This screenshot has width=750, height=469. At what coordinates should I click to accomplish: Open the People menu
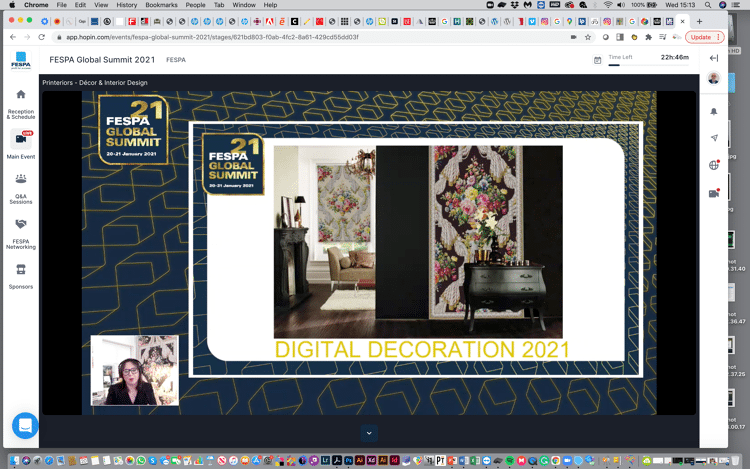(195, 5)
